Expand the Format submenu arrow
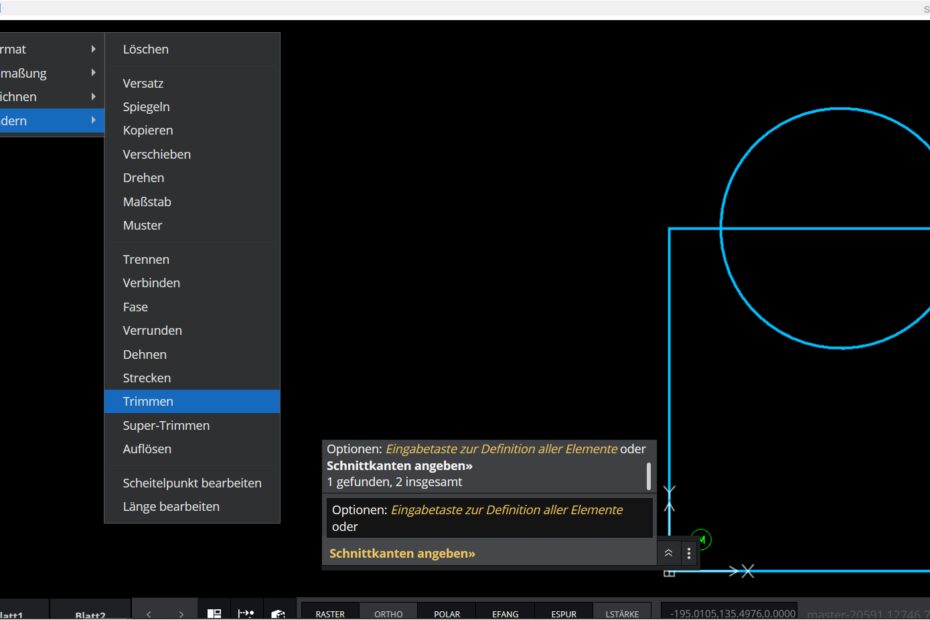 click(x=93, y=49)
